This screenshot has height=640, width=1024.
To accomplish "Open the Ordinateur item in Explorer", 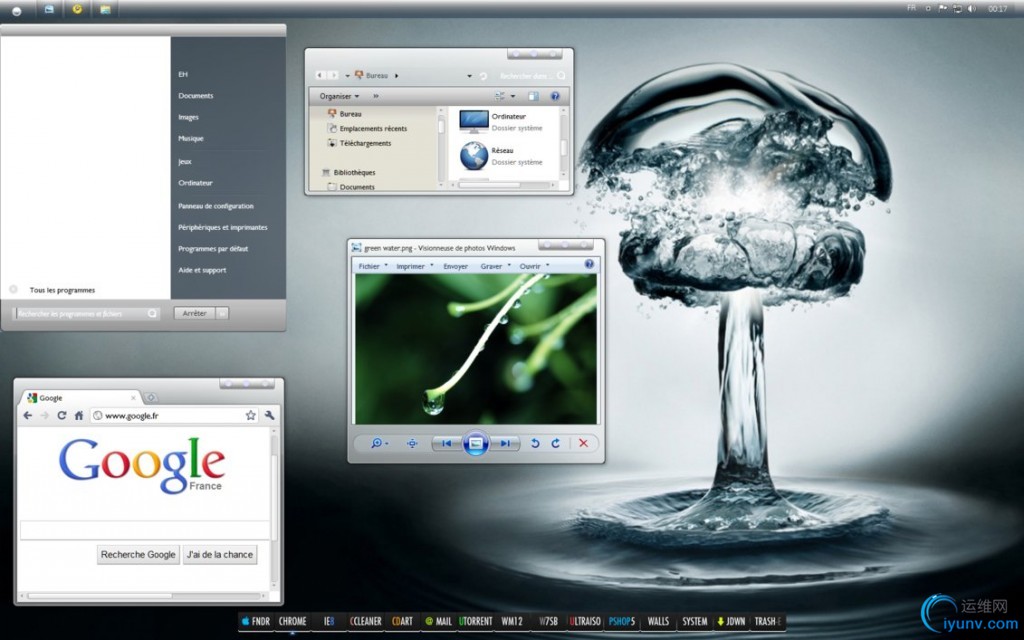I will pyautogui.click(x=501, y=121).
